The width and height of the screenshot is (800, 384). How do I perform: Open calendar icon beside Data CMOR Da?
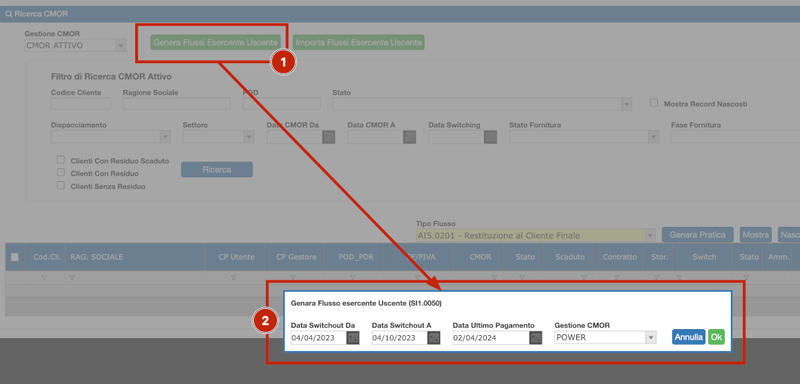(x=329, y=137)
